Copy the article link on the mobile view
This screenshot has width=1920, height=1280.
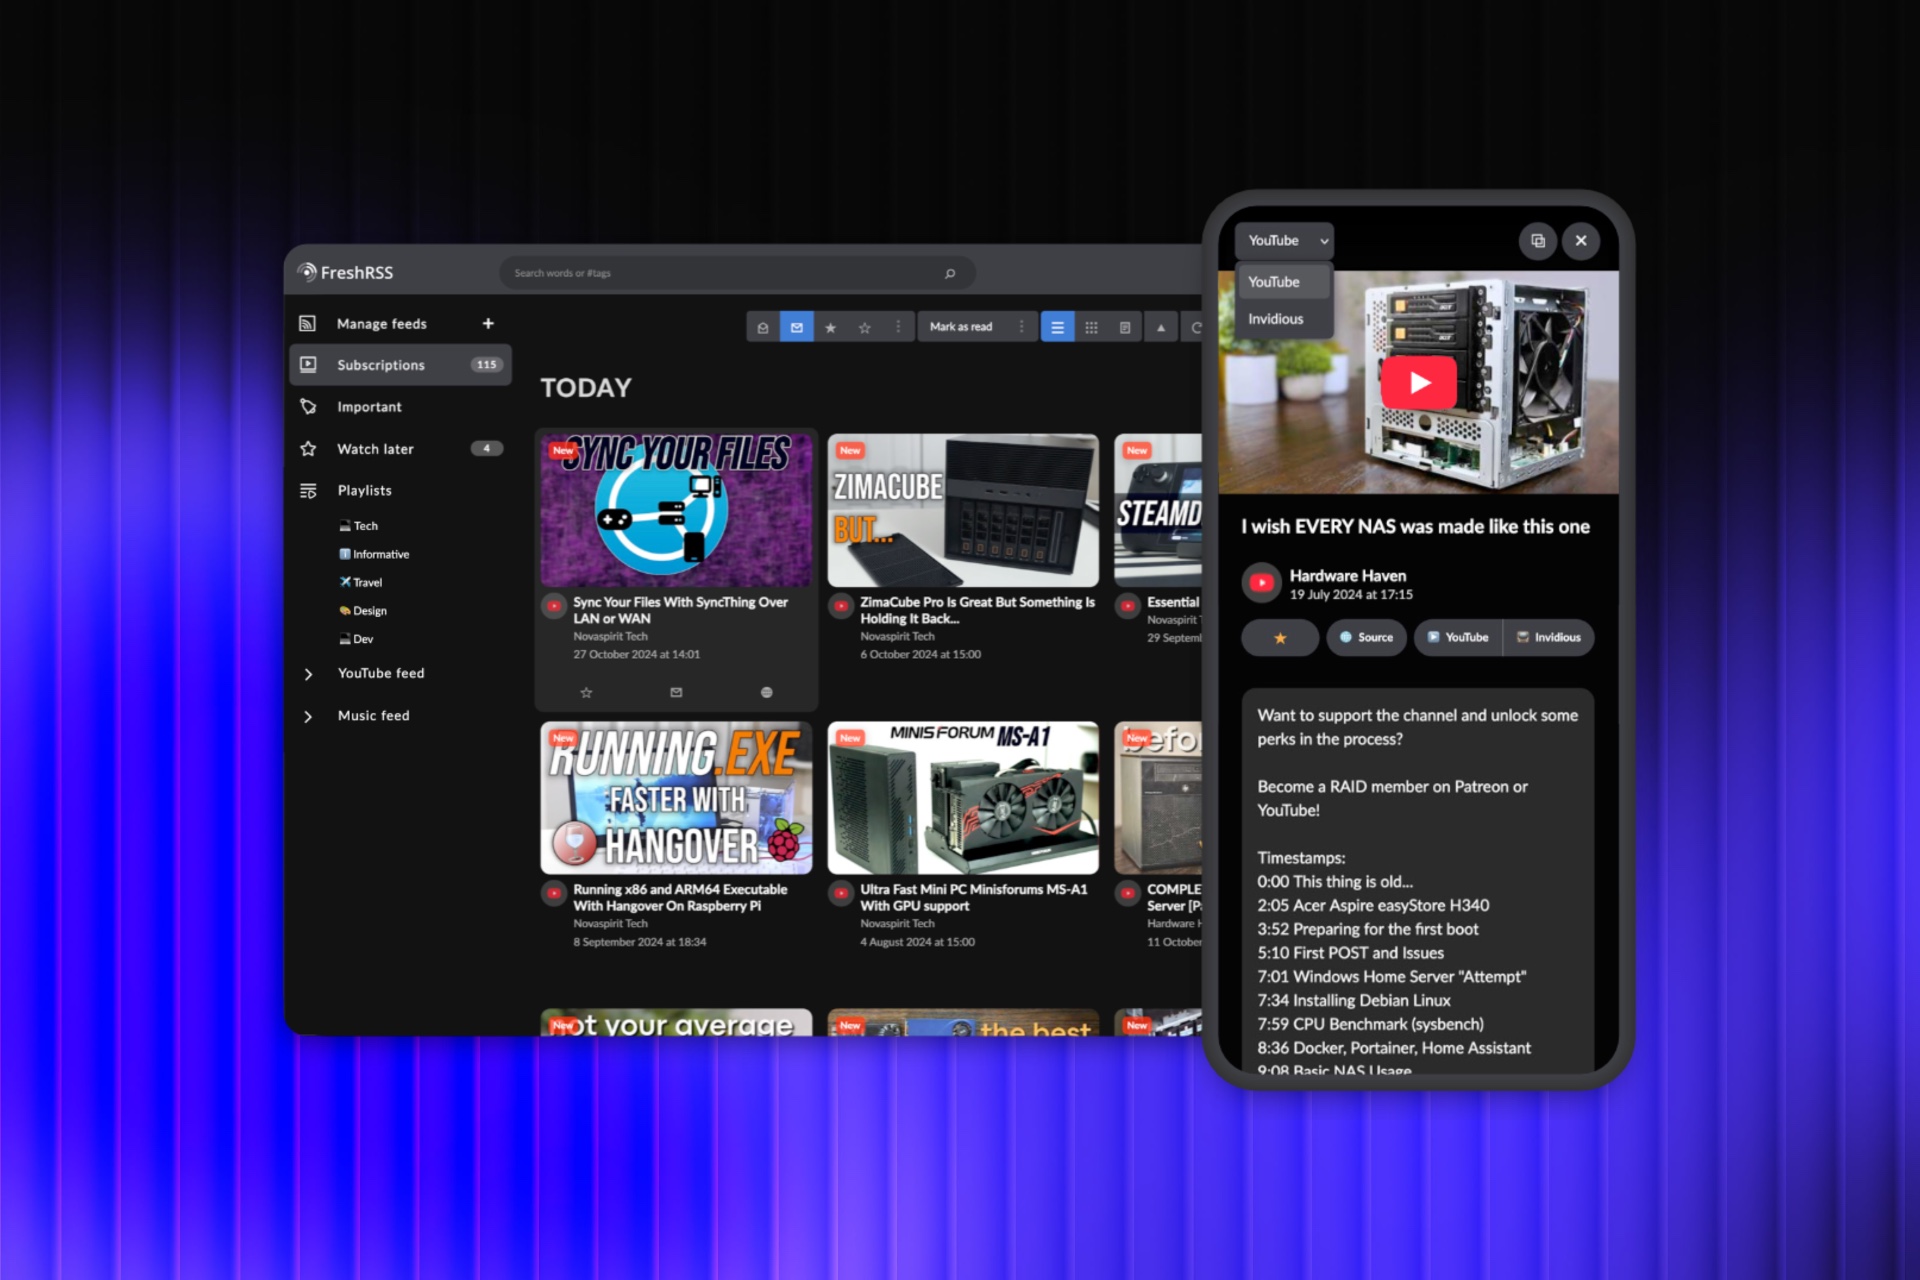(x=1537, y=241)
